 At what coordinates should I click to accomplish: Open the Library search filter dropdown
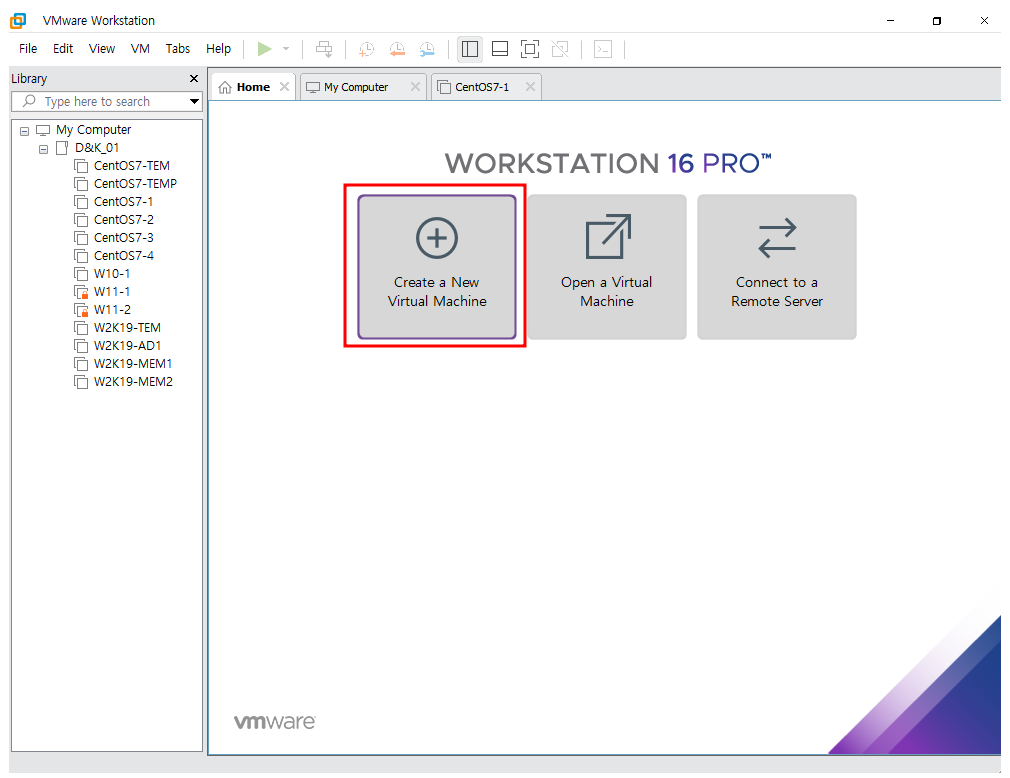tap(194, 102)
